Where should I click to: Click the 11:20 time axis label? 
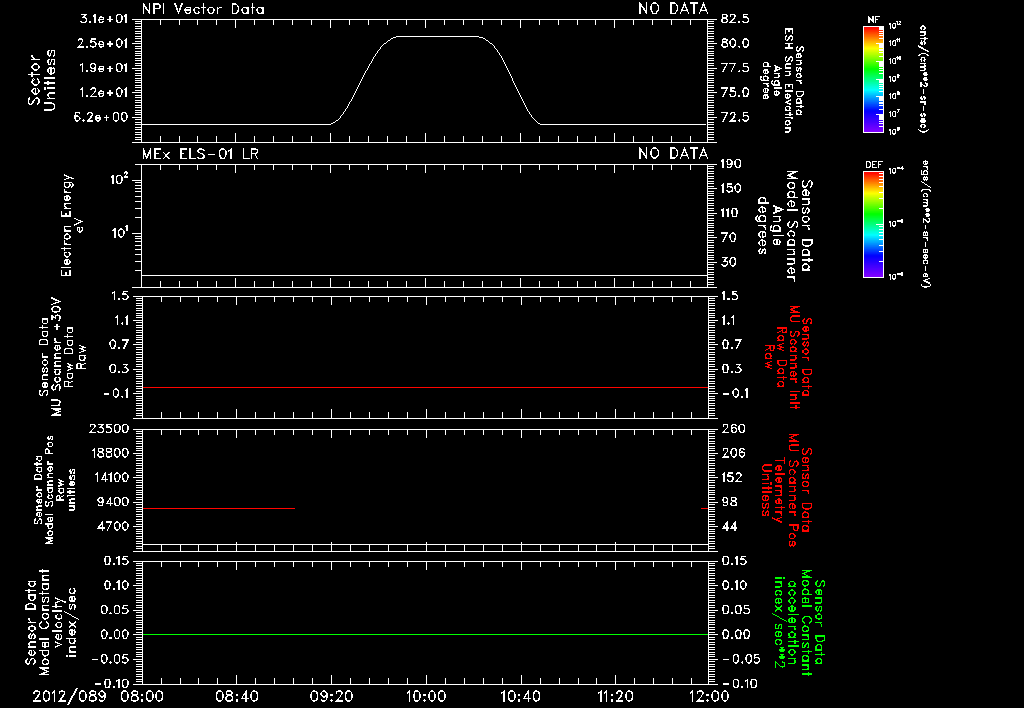click(x=615, y=696)
